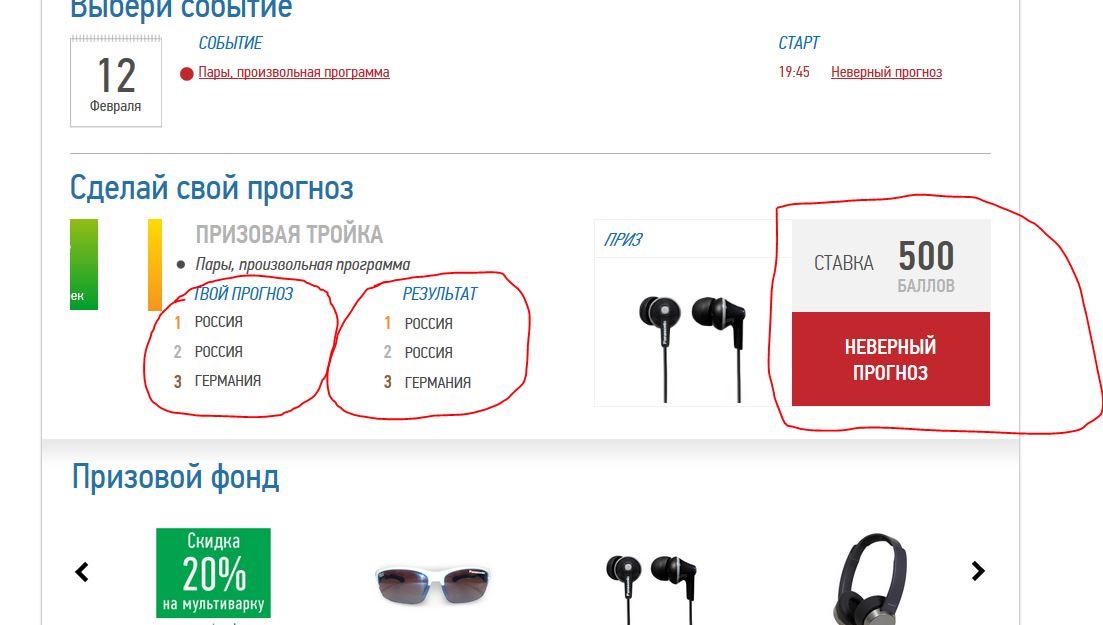Click the yellow-orange gradient bar
This screenshot has height=625, width=1103.
click(155, 265)
